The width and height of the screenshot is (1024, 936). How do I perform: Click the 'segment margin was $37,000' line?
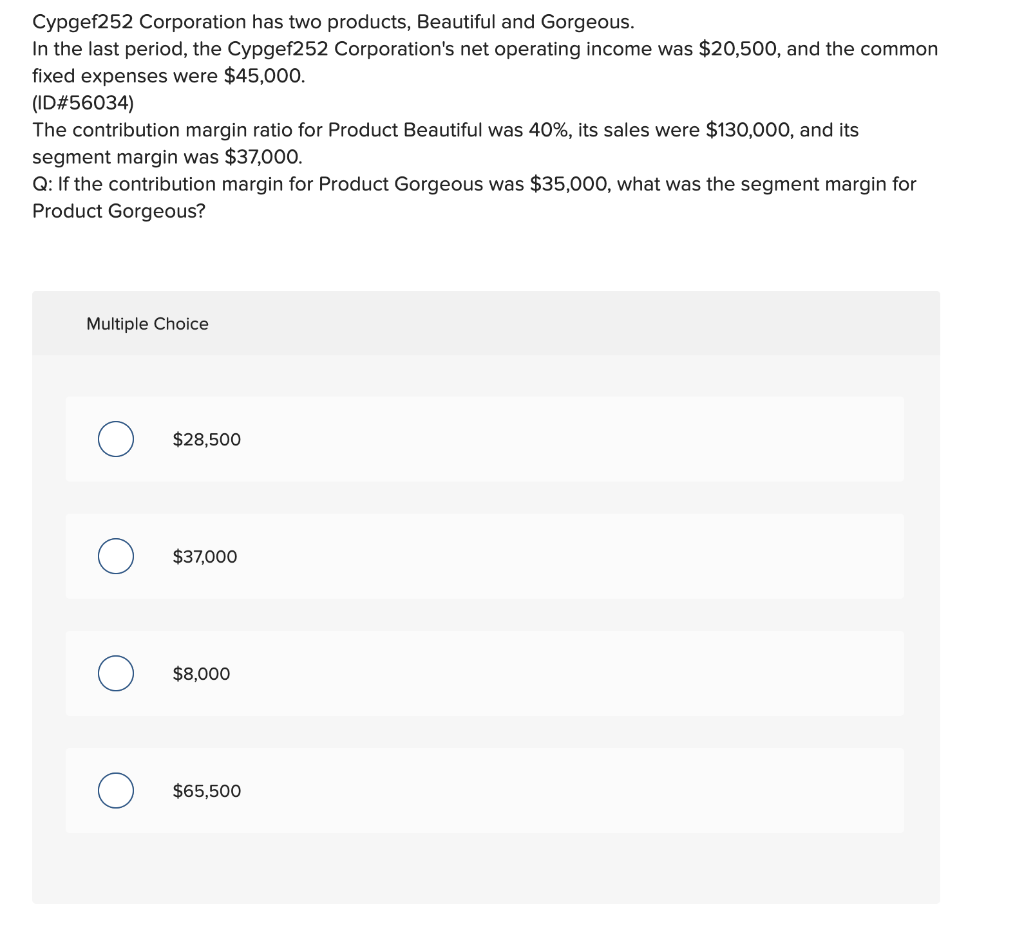tap(167, 157)
